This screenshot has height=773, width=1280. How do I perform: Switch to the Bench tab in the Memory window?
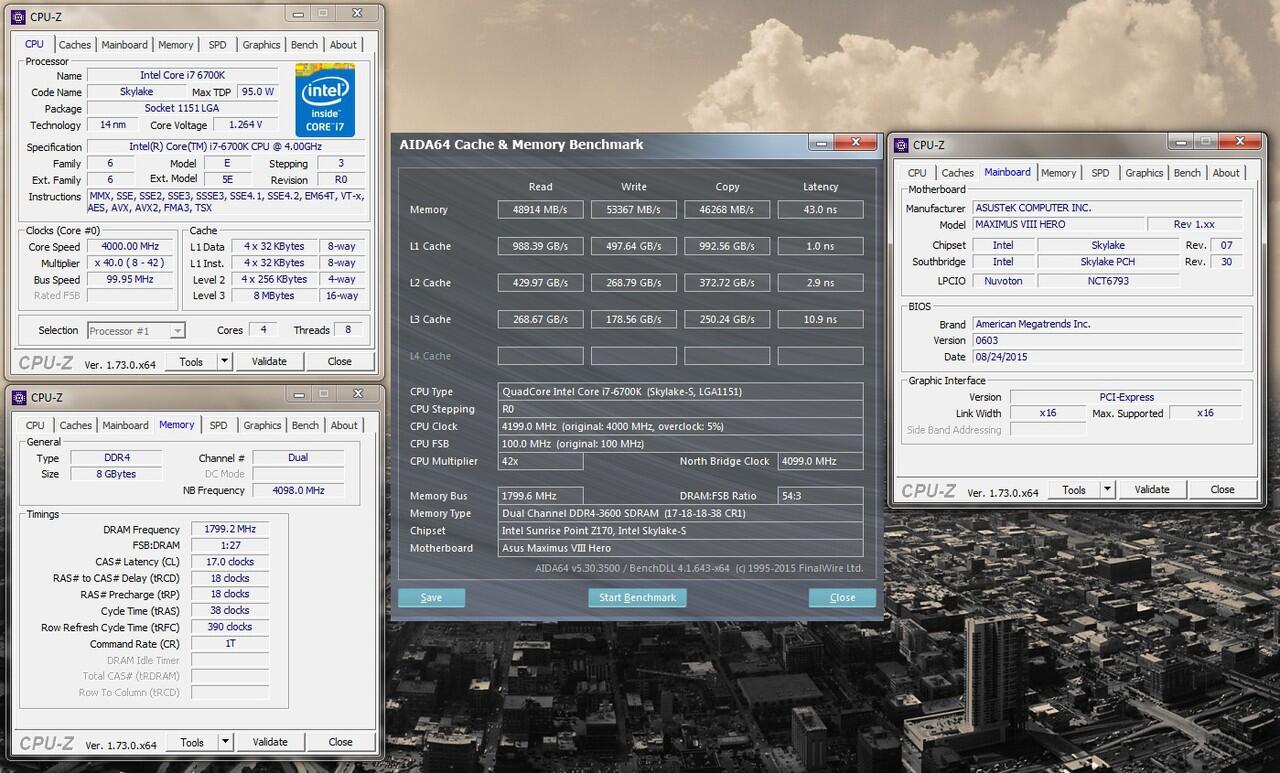pos(305,425)
